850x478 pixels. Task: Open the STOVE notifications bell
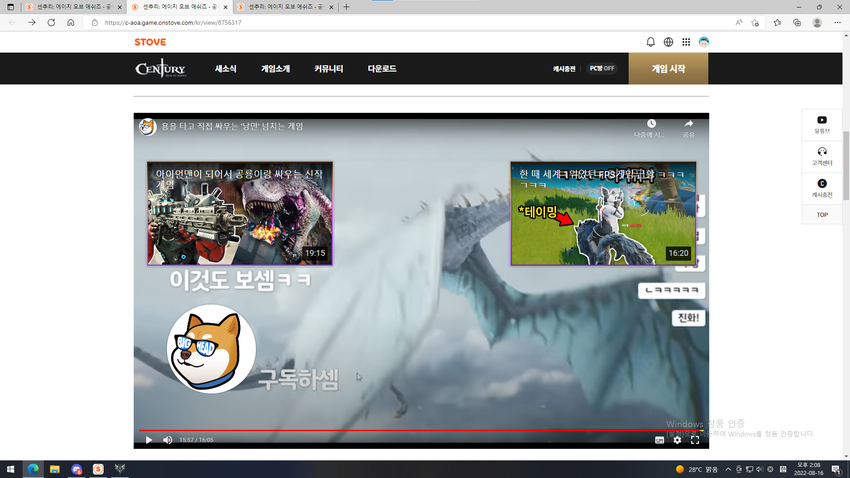click(x=651, y=42)
